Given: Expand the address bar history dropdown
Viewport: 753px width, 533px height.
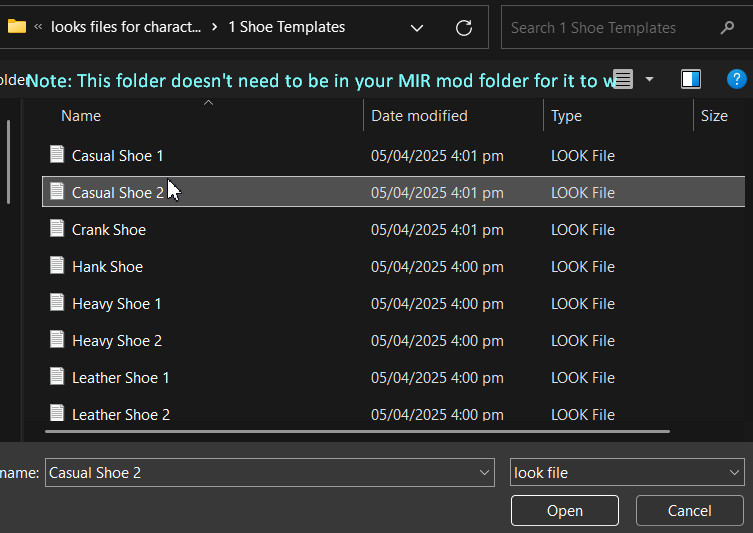Looking at the screenshot, I should (417, 28).
